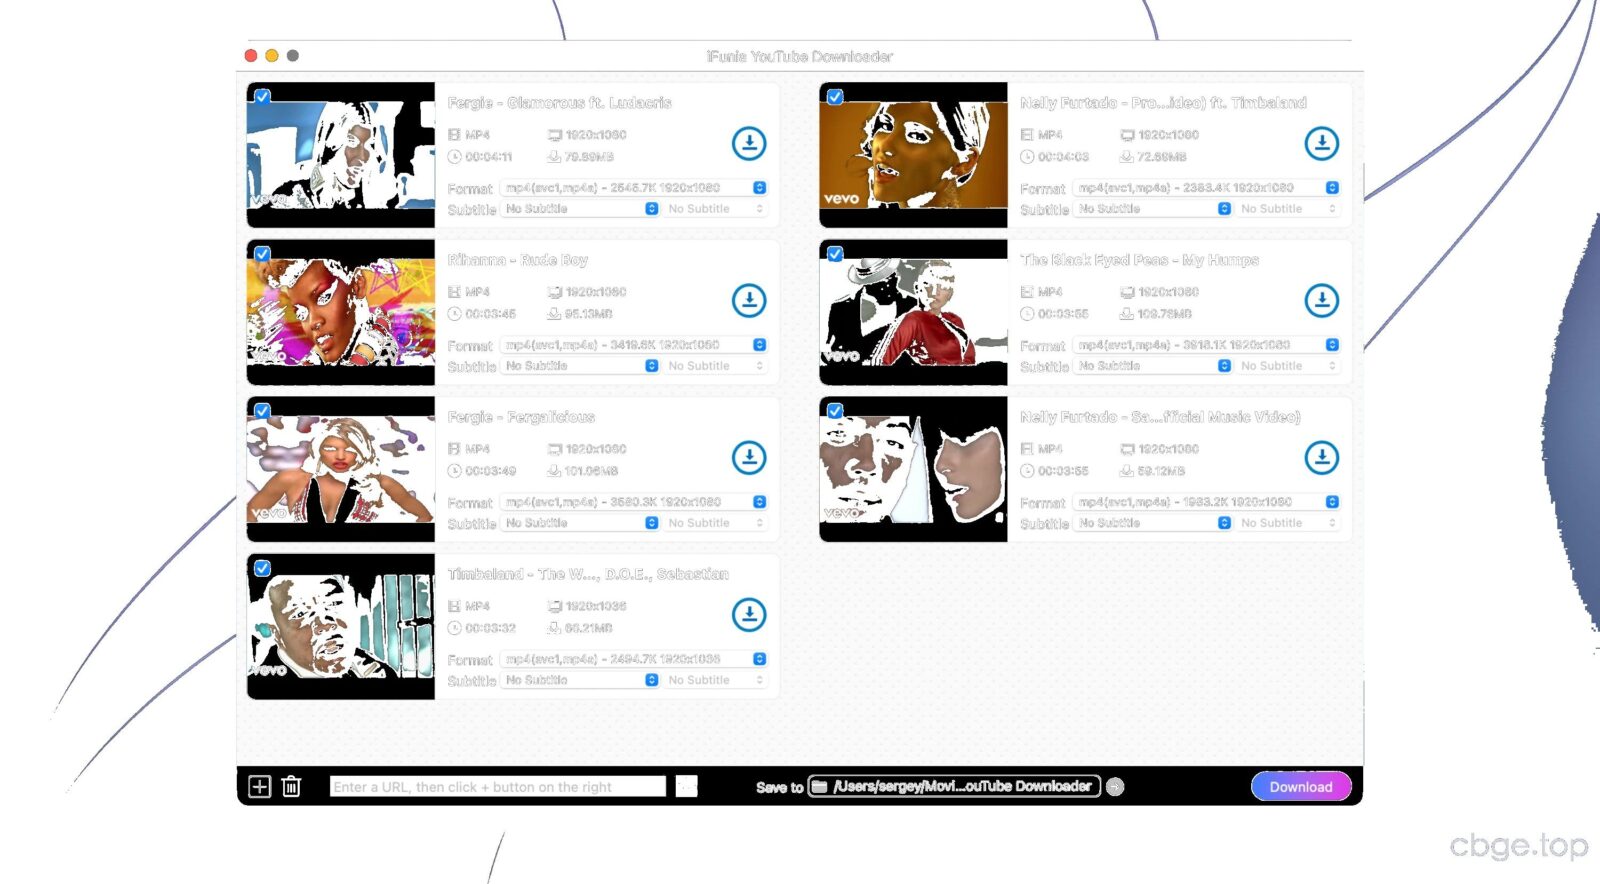Open Format dropdown for Fergie Glamorous
This screenshot has width=1600, height=884.
click(x=634, y=188)
